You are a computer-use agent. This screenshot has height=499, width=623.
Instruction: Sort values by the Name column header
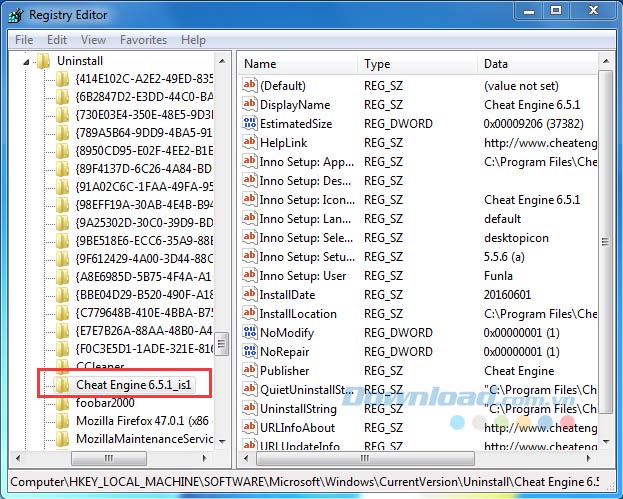299,64
